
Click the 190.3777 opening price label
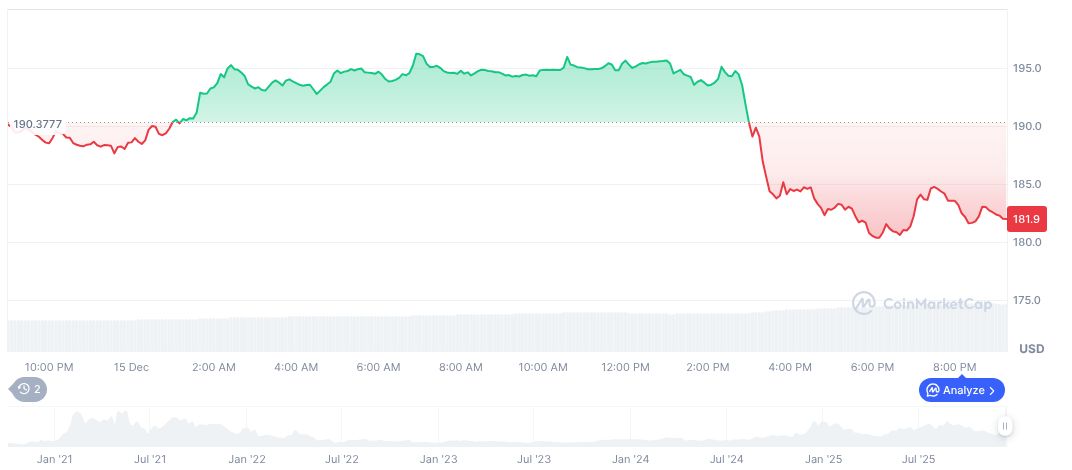tap(37, 124)
